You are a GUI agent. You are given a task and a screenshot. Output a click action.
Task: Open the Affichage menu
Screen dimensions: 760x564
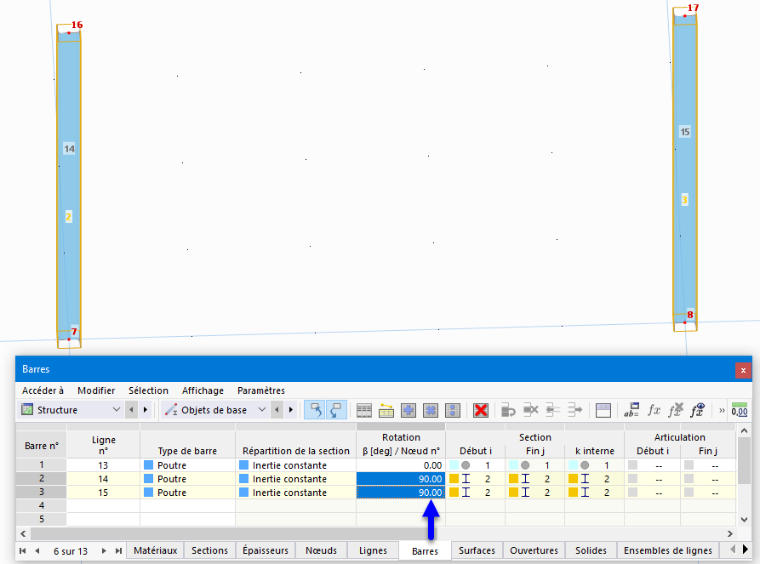pos(203,391)
